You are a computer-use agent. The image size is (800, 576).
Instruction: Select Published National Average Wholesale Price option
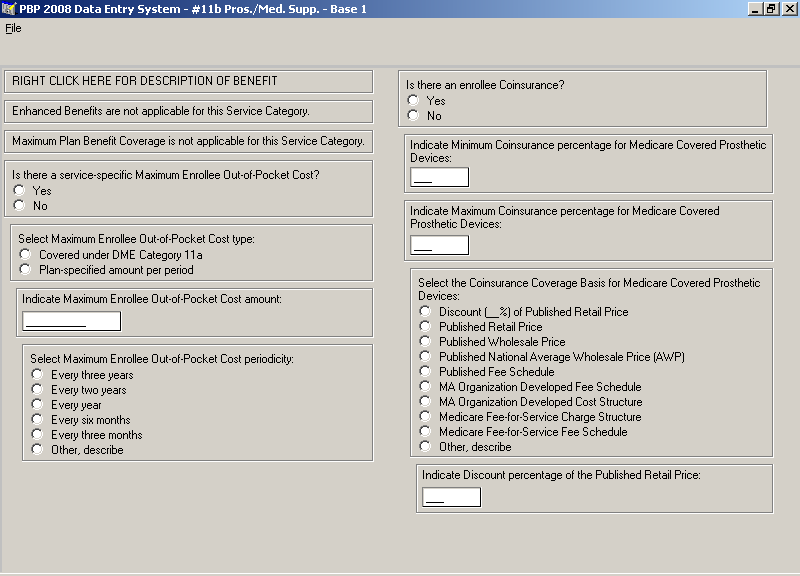(426, 357)
